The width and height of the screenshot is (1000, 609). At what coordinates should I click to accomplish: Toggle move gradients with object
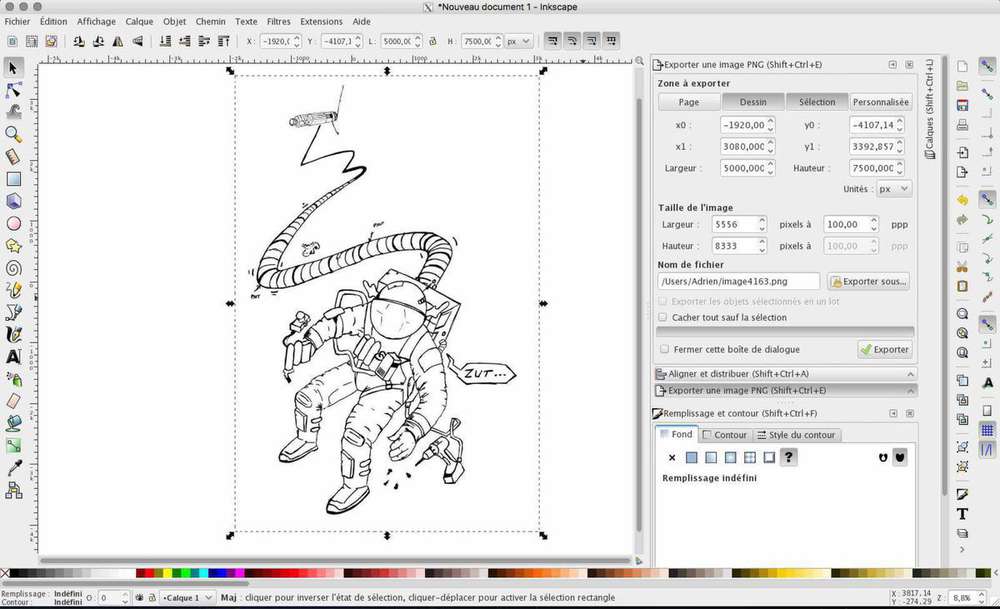tap(592, 41)
